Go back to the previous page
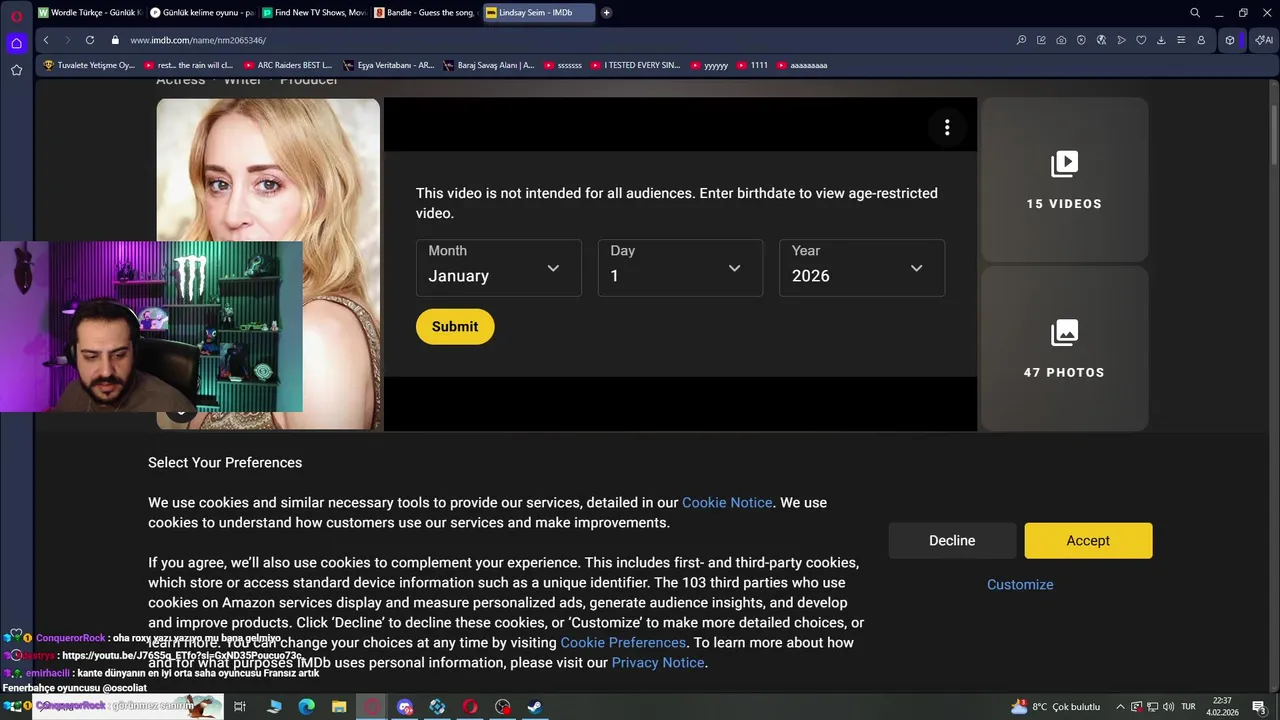The image size is (1280, 720). point(46,40)
